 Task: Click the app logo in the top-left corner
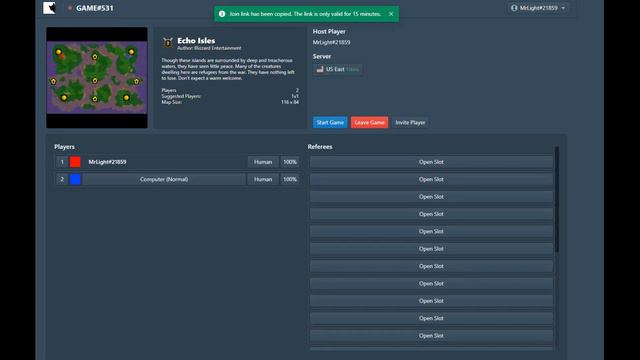pyautogui.click(x=49, y=8)
